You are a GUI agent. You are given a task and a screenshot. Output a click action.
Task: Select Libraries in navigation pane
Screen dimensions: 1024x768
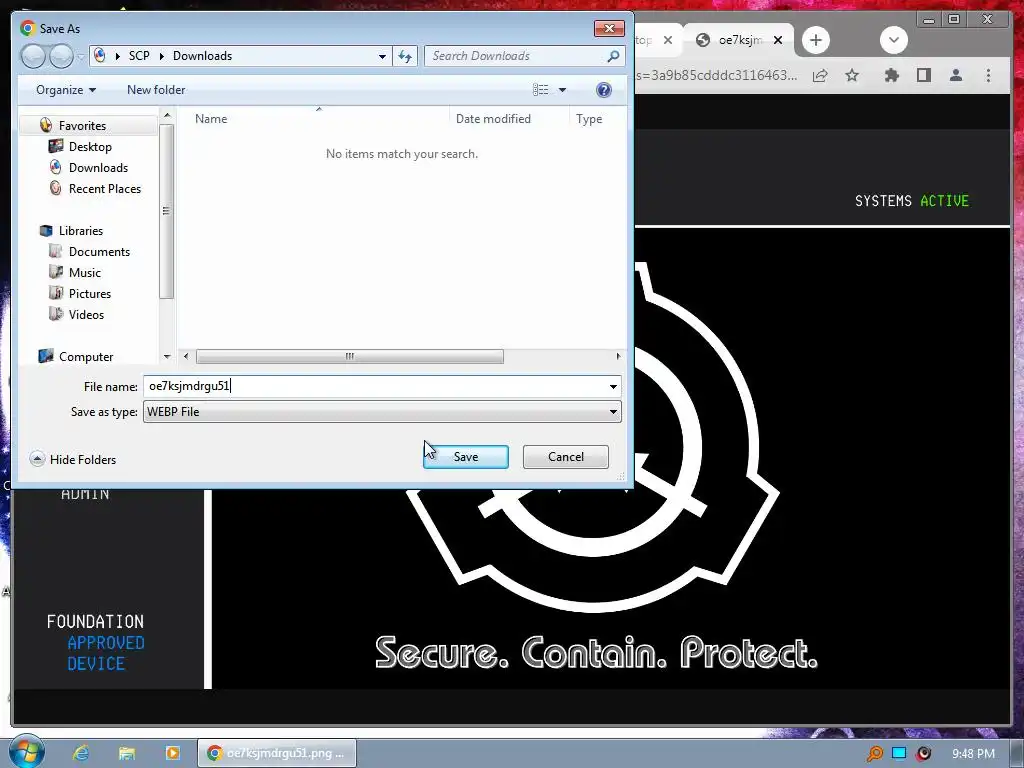tap(80, 231)
